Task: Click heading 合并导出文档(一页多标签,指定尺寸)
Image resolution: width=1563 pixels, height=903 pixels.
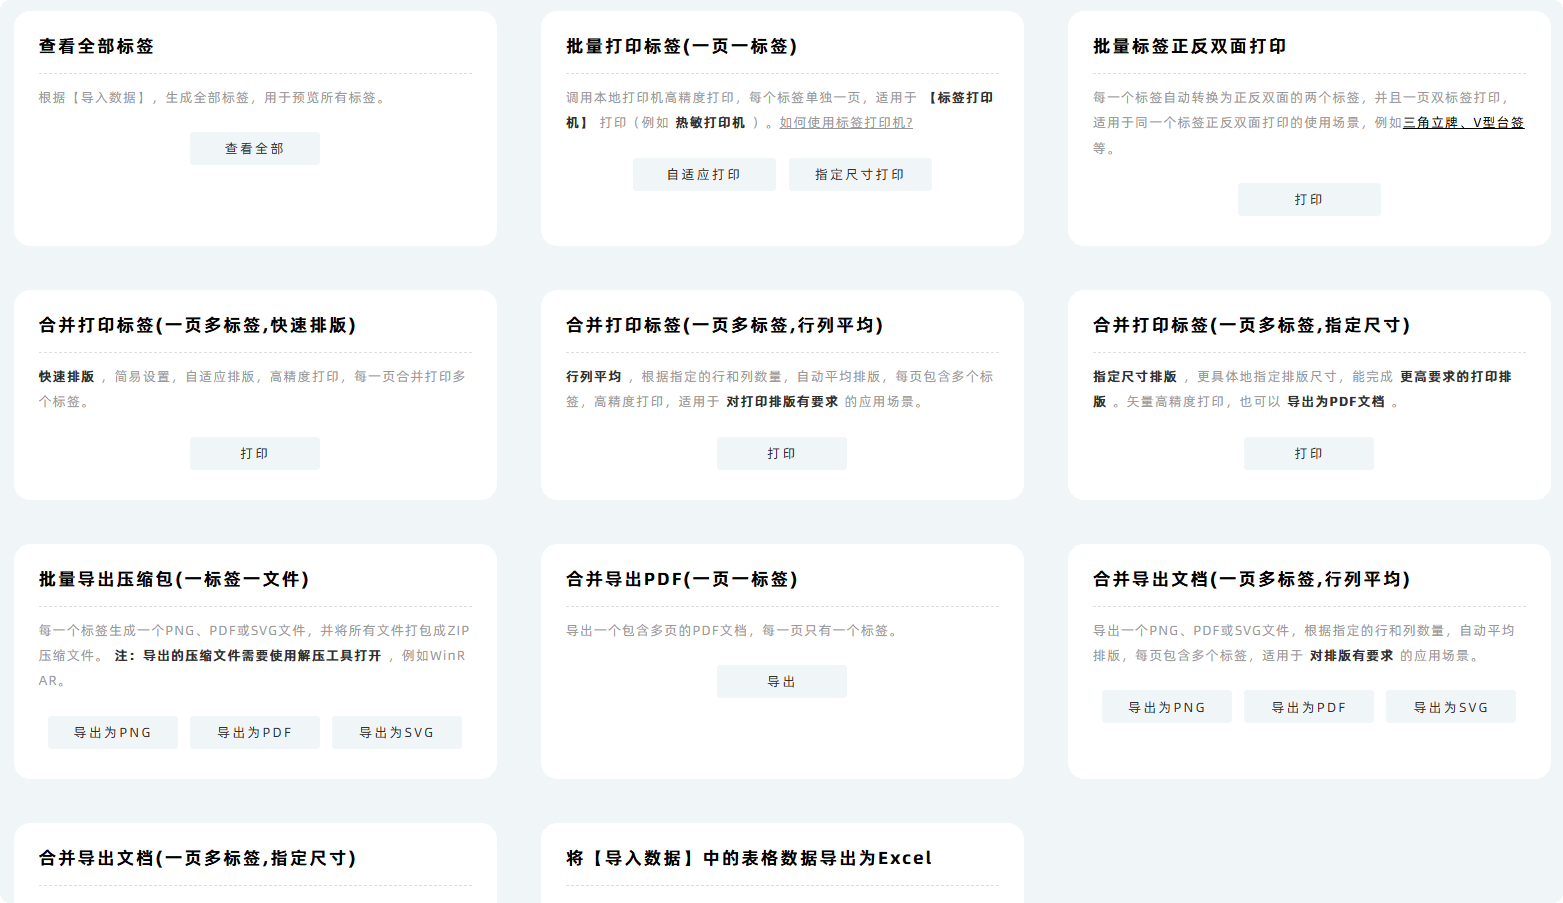Action: [198, 858]
